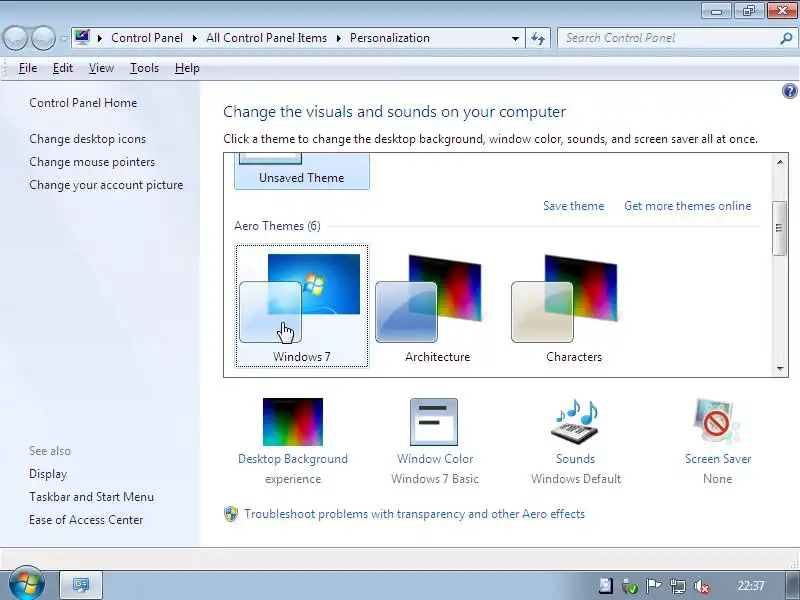Click the Control Panel icon in address bar

point(82,37)
